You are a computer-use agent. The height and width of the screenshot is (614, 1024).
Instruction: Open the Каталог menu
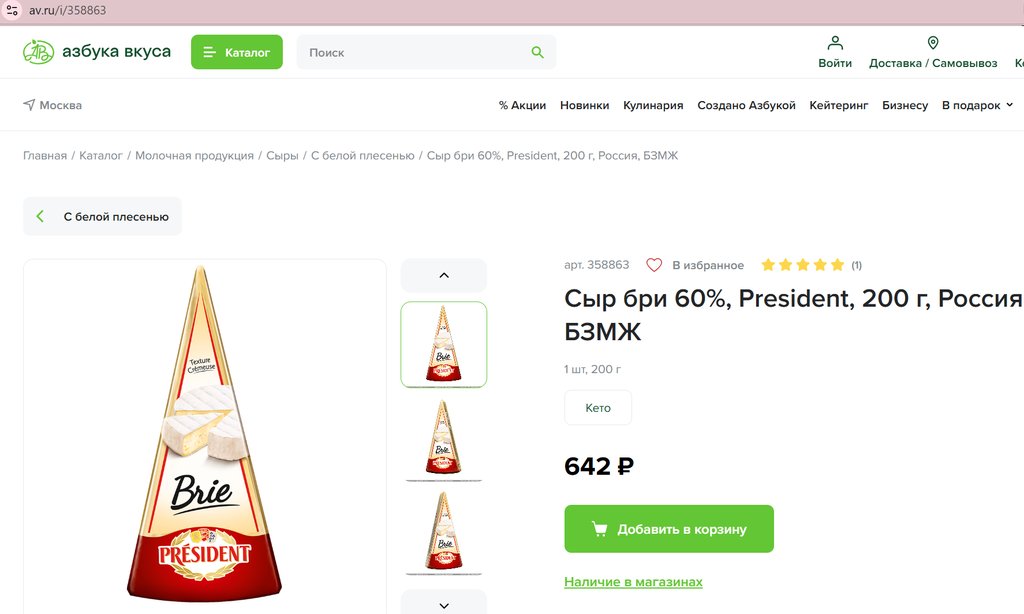[x=237, y=52]
